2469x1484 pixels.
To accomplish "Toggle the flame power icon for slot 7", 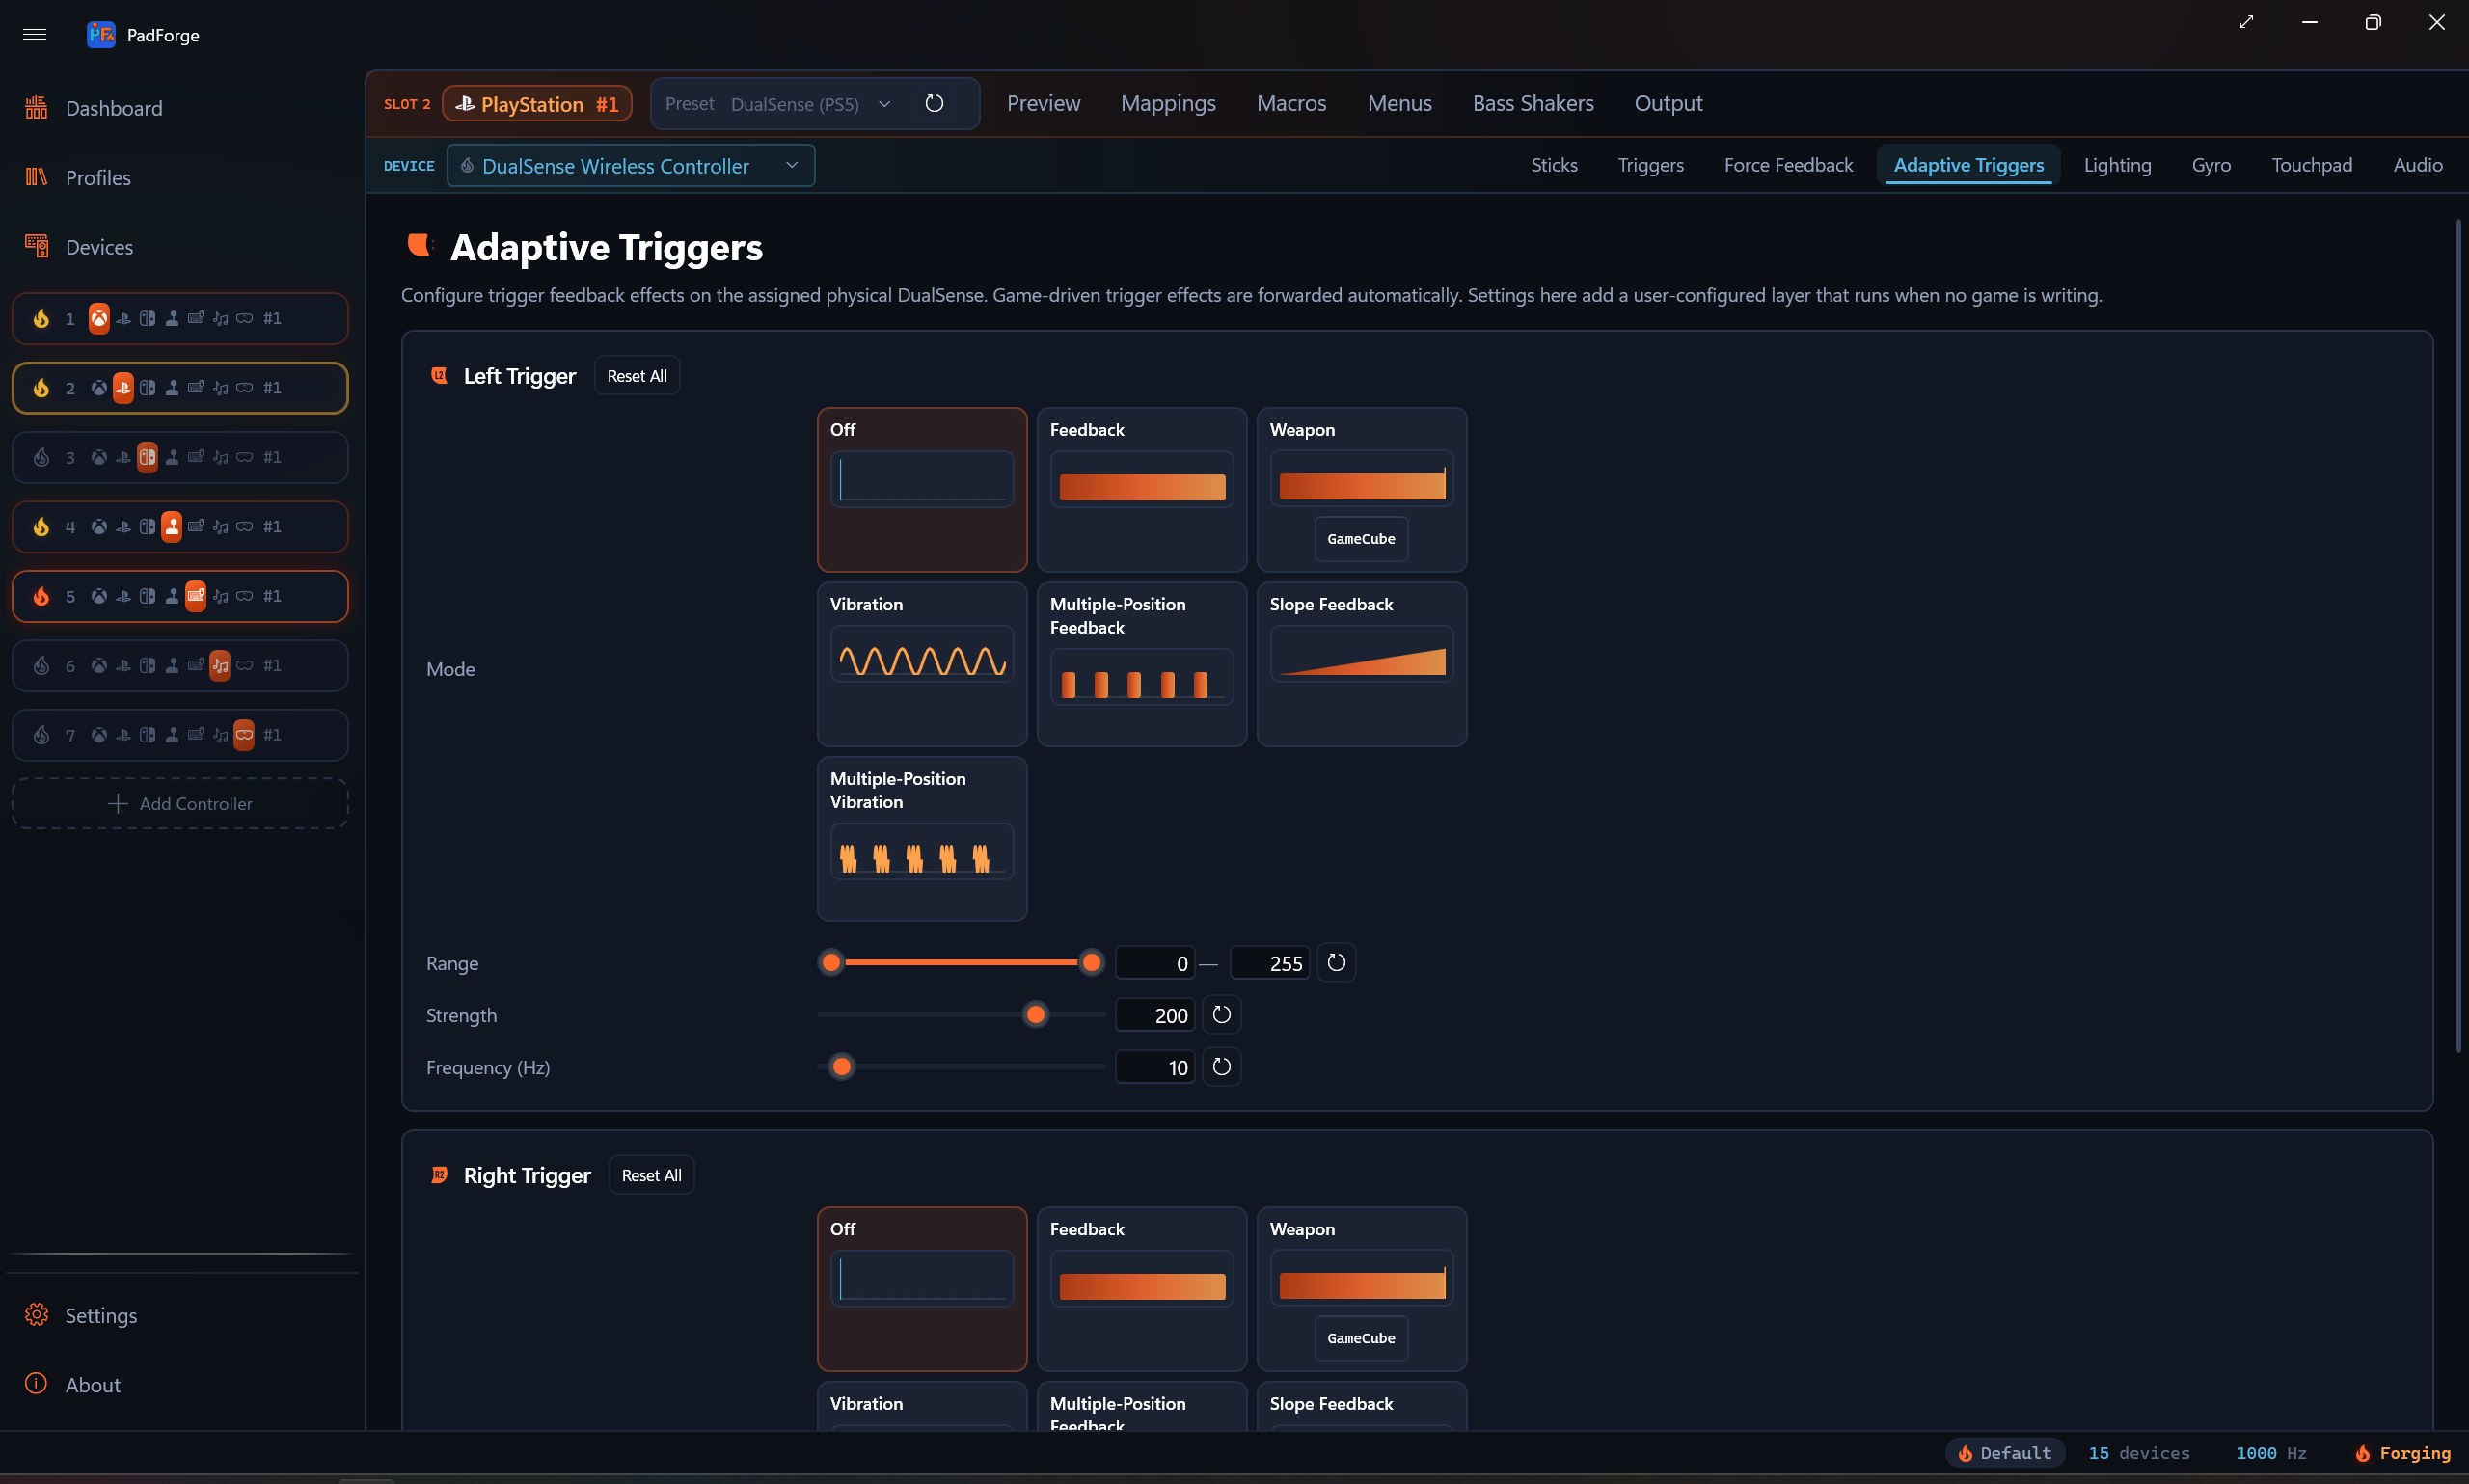I will (41, 735).
